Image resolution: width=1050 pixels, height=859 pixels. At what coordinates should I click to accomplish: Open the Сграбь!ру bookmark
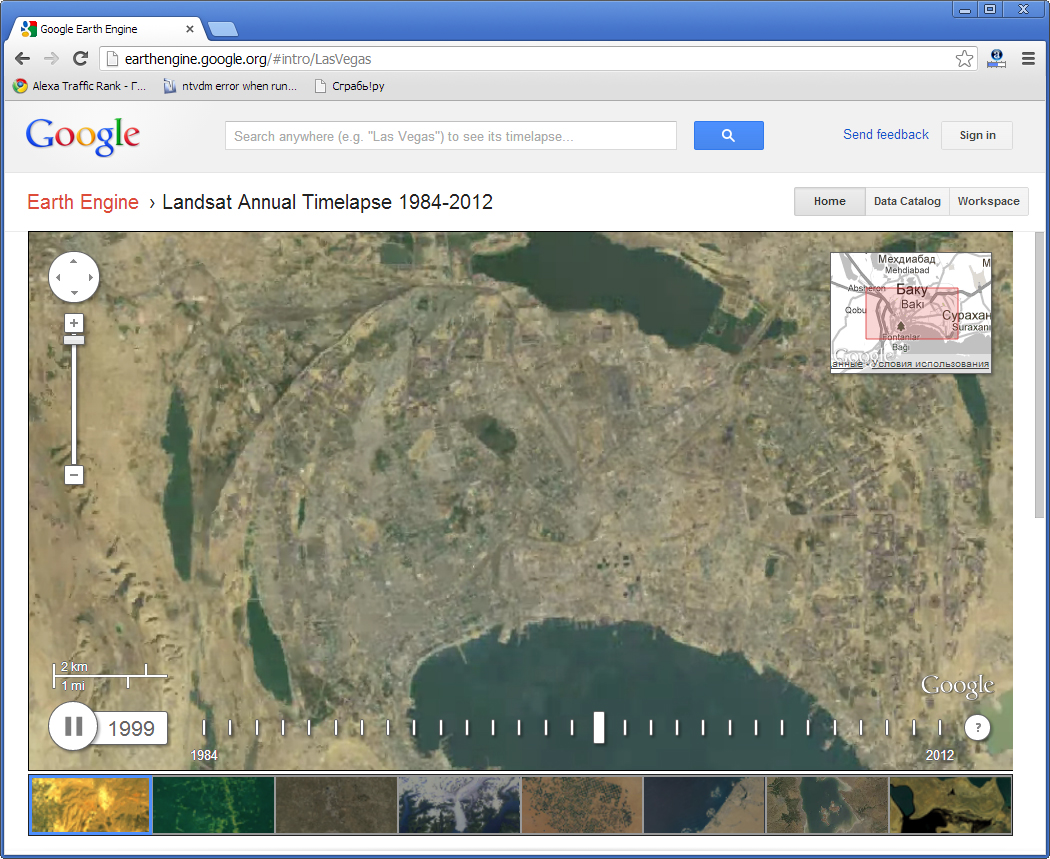tap(350, 86)
